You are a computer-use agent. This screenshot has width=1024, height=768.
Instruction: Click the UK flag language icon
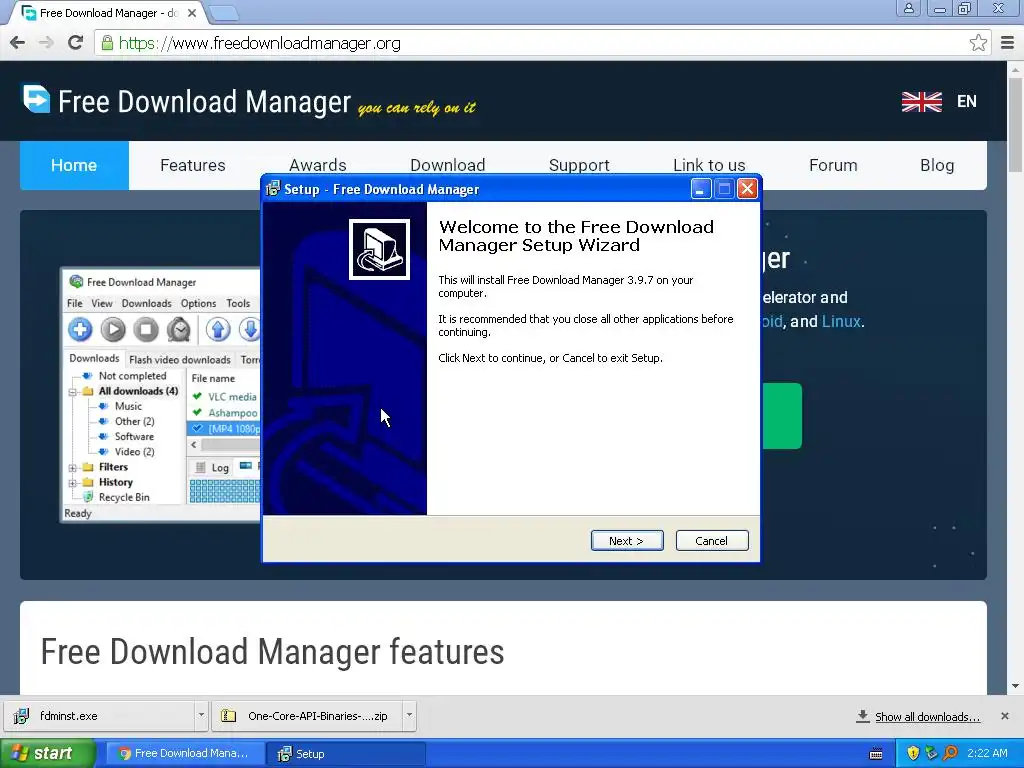[x=921, y=102]
